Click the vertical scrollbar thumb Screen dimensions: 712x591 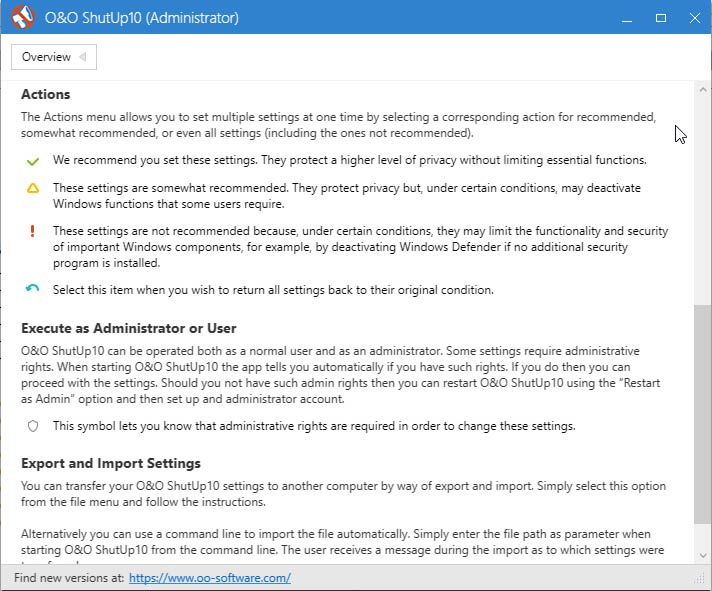pyautogui.click(x=702, y=414)
